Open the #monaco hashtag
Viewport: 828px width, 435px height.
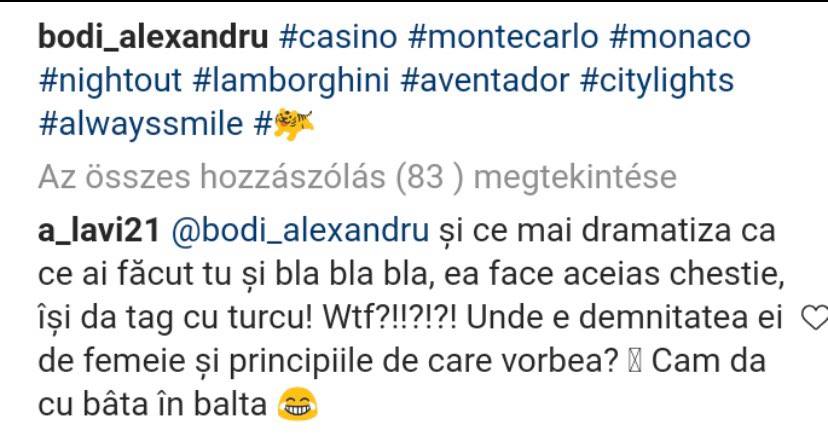click(680, 37)
